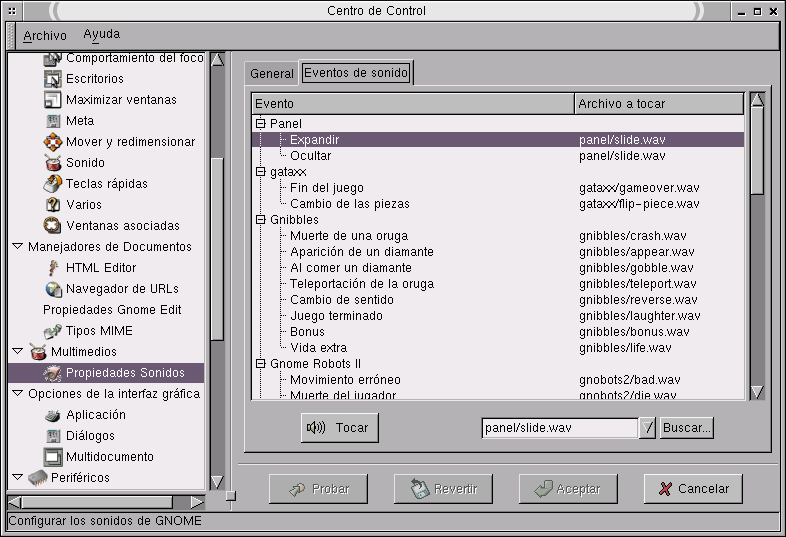
Task: Select Cambio de las piezas event
Action: point(498,204)
